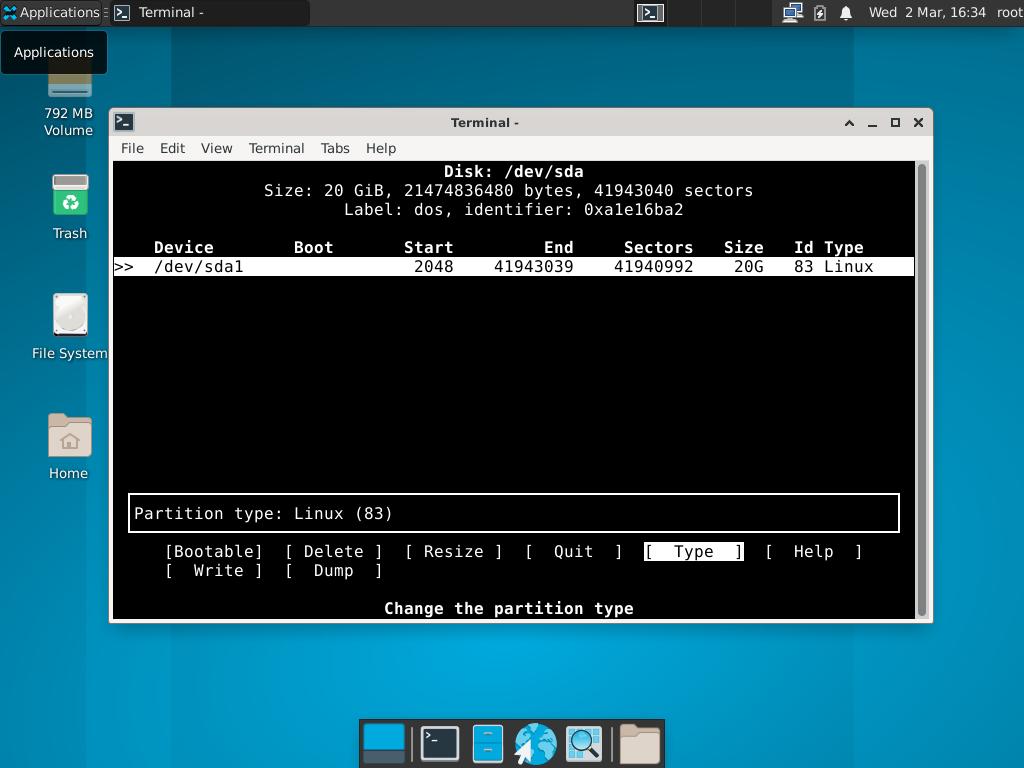
Task: Click the Delete option in cfdisk
Action: [x=334, y=552]
